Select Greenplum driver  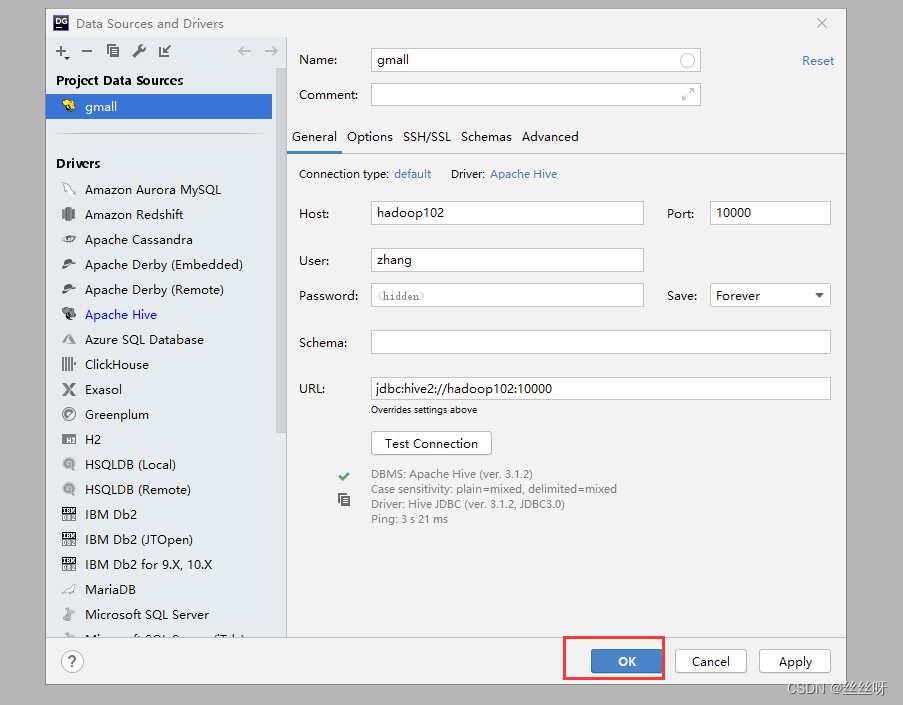pos(116,415)
